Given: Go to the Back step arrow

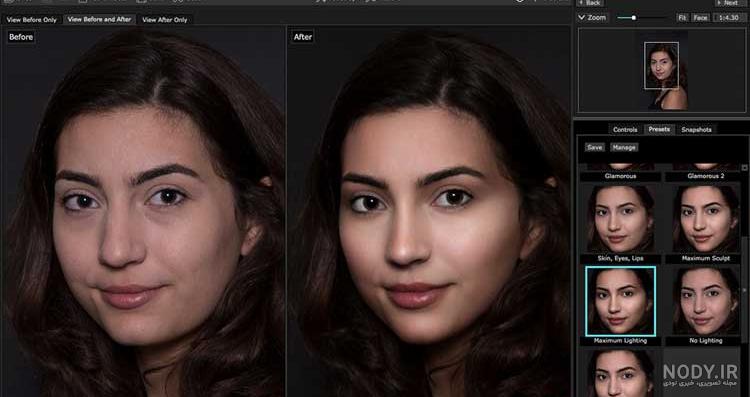Looking at the screenshot, I should pos(590,3).
